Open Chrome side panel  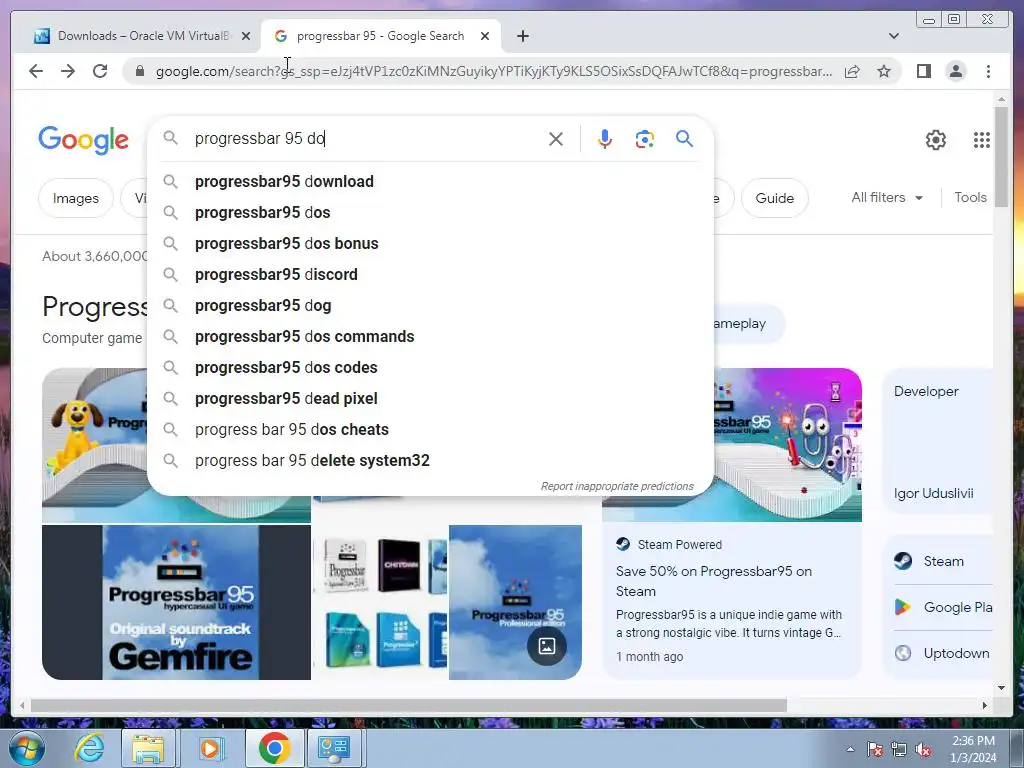point(923,71)
